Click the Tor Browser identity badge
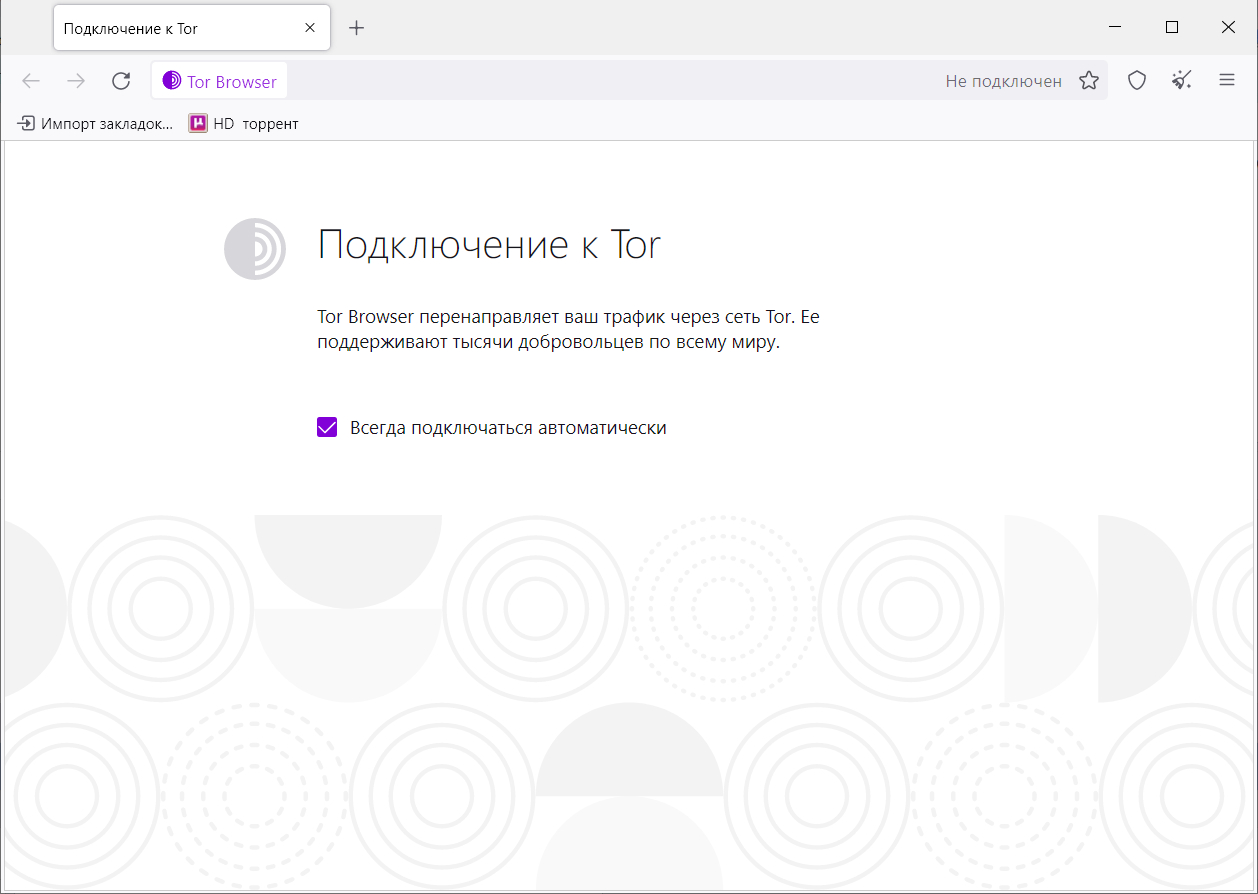 (219, 81)
